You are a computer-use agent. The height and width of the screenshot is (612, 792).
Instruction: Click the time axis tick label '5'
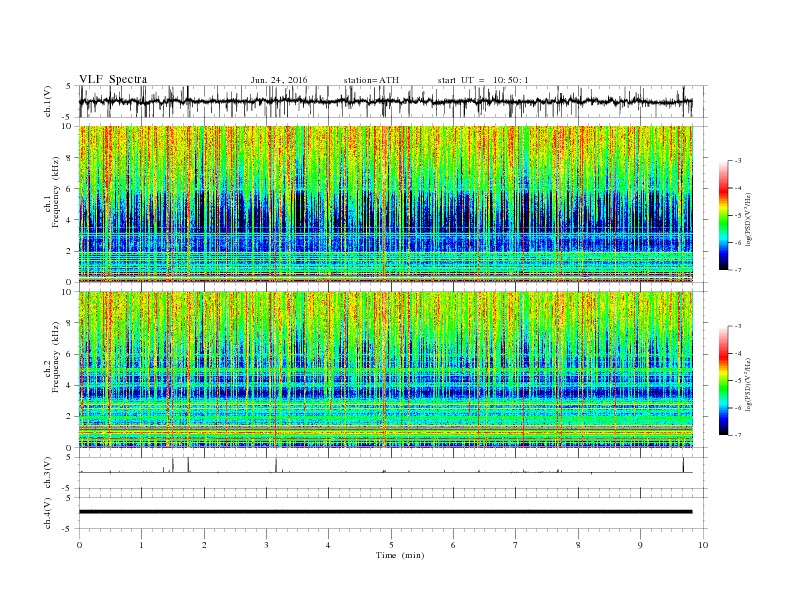(391, 545)
